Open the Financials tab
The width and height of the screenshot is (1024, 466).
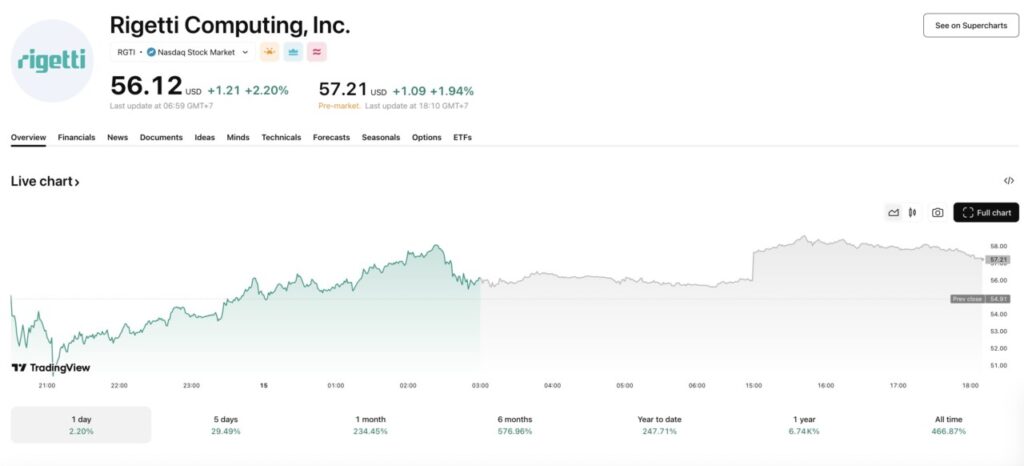coord(77,137)
